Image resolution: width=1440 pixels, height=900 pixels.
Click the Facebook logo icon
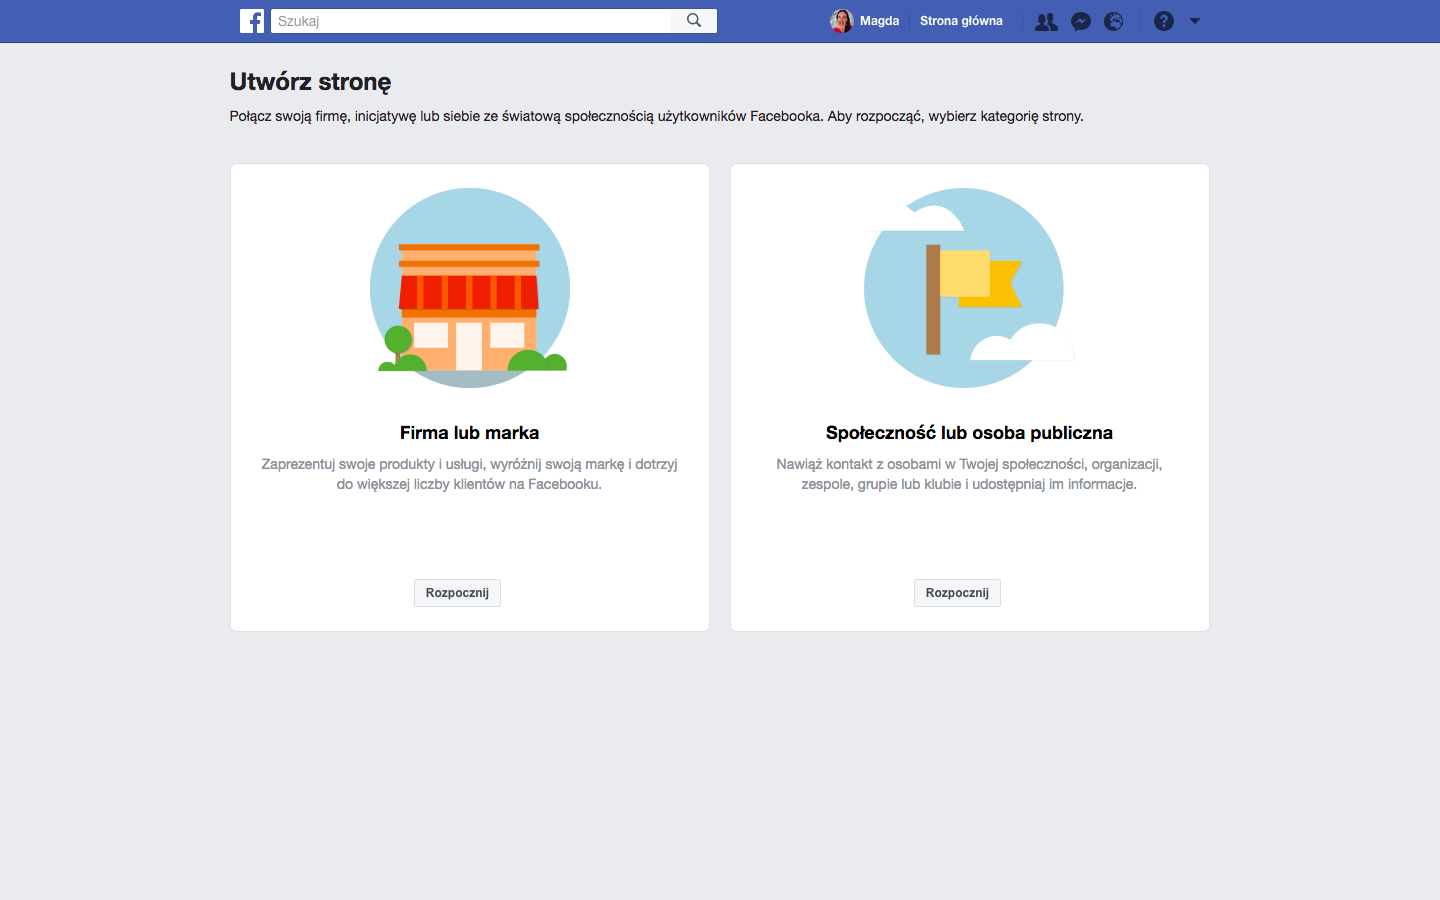point(252,21)
